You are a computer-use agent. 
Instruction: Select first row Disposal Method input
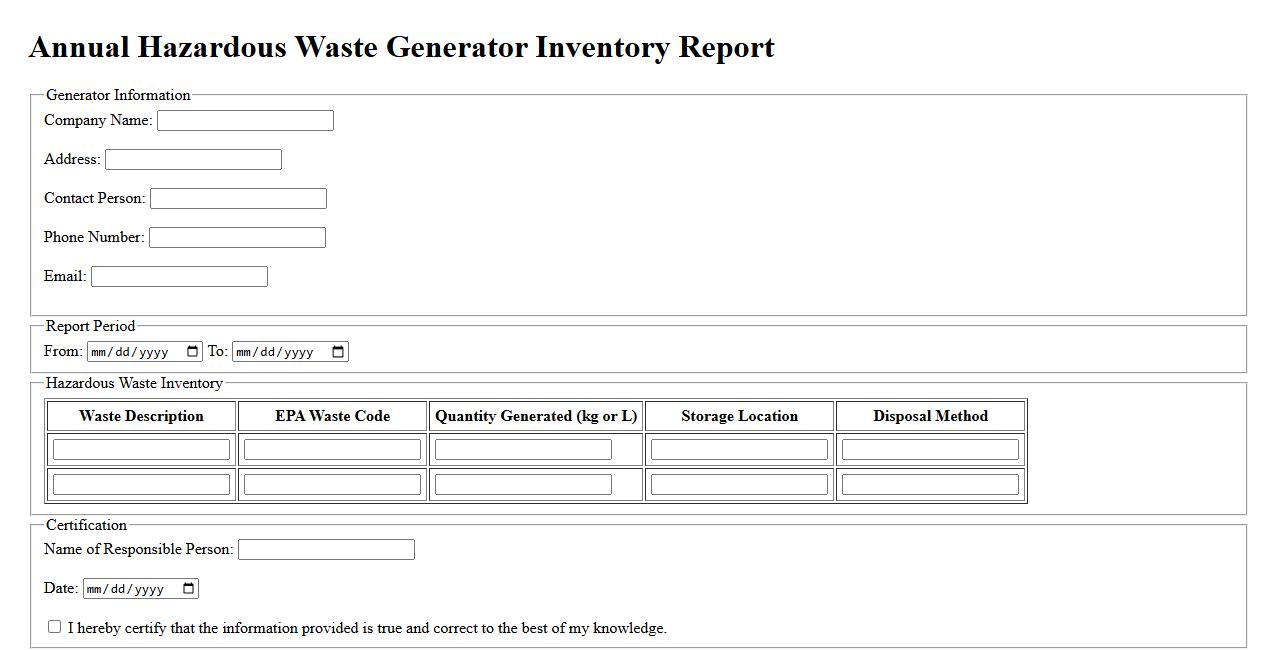coord(930,450)
